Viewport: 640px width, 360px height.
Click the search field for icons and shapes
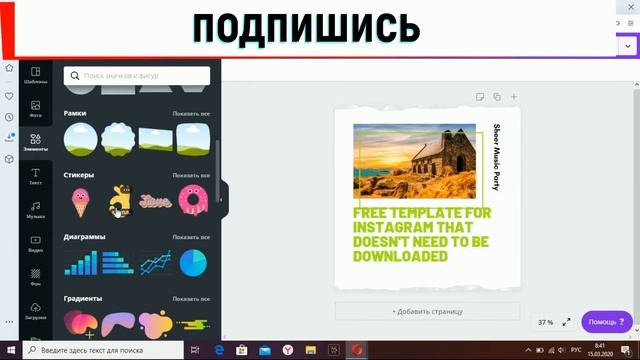click(x=137, y=76)
